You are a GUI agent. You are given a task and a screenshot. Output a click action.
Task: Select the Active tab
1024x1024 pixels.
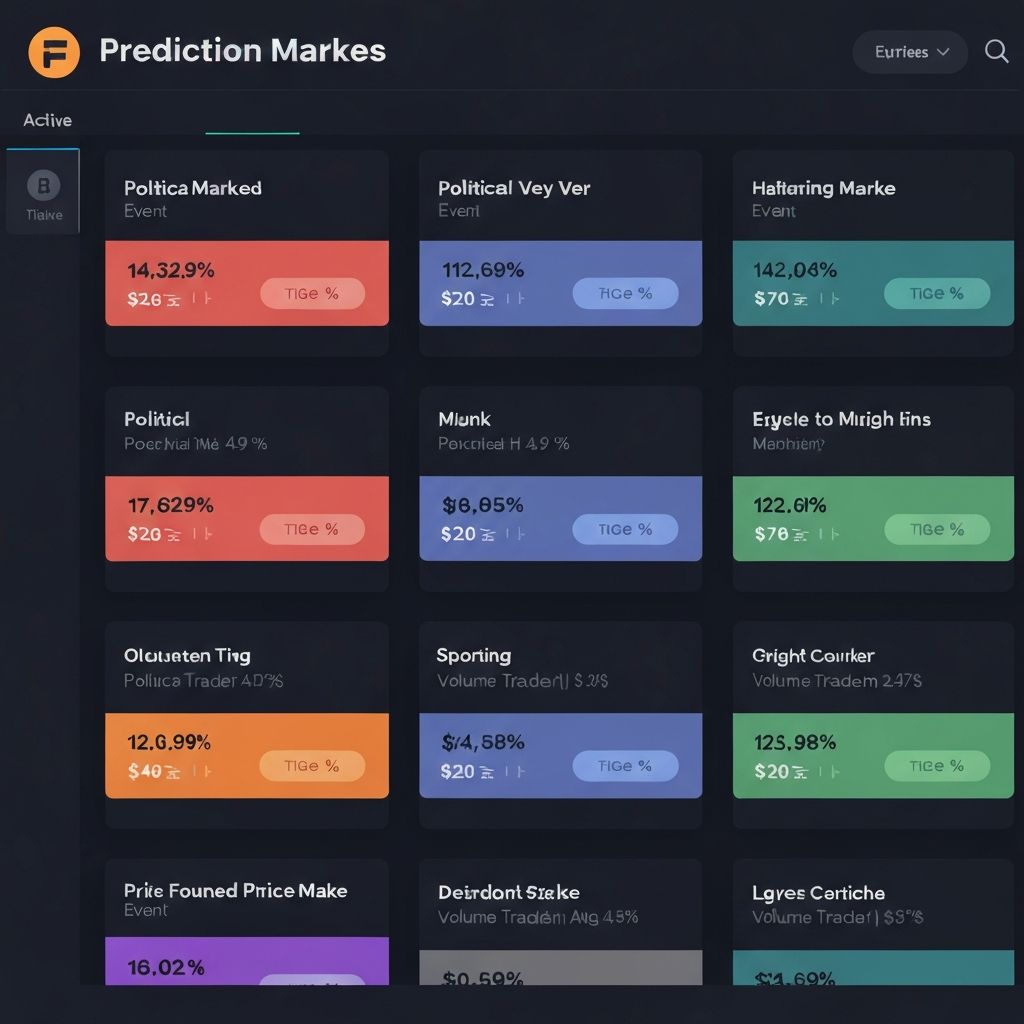(46, 119)
